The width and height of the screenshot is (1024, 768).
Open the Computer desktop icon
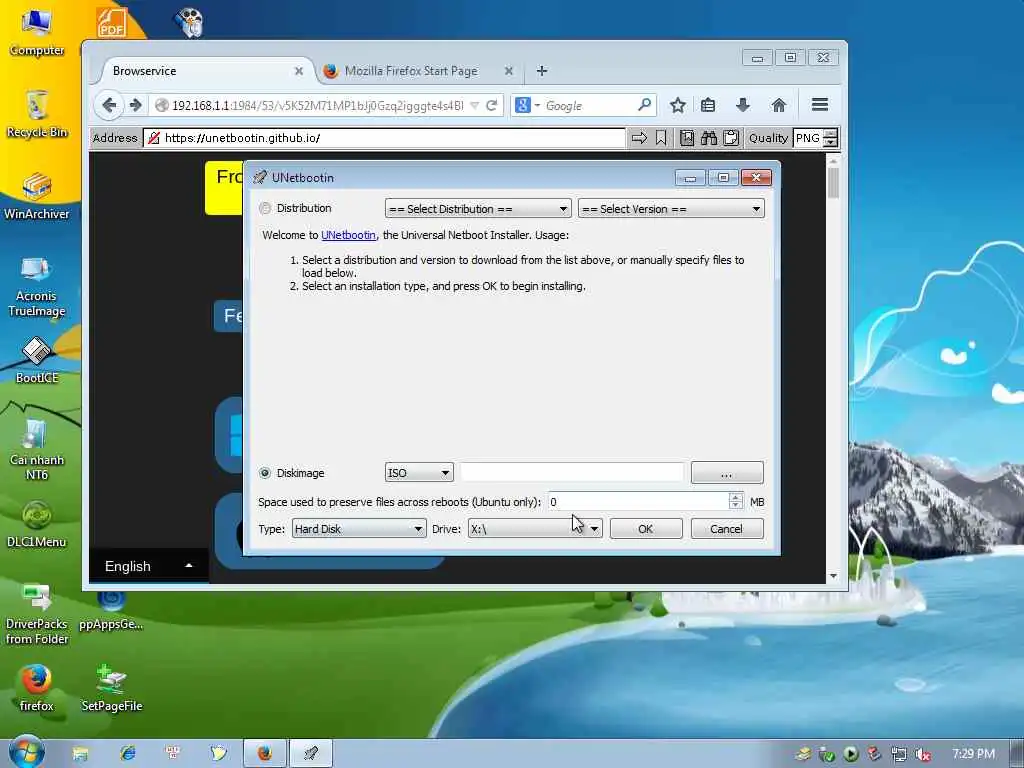[x=37, y=31]
